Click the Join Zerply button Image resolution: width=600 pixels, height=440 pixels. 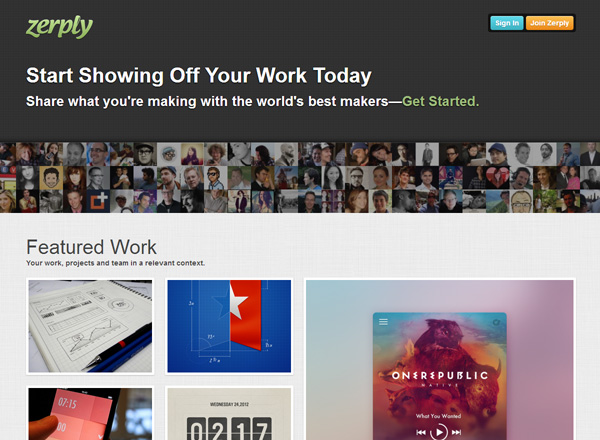(549, 23)
